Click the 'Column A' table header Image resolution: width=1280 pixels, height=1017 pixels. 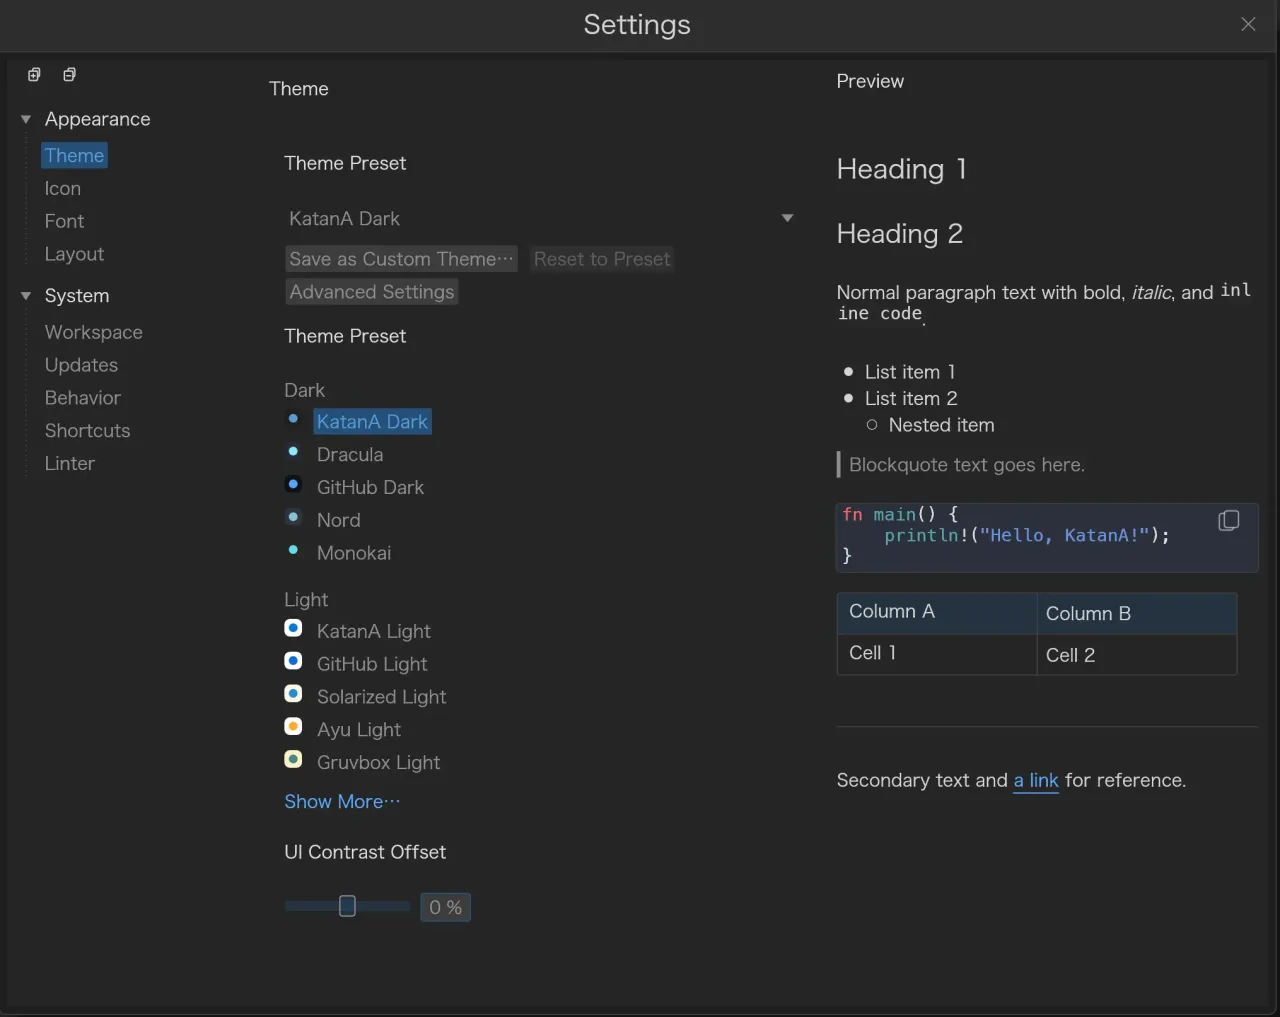(936, 613)
